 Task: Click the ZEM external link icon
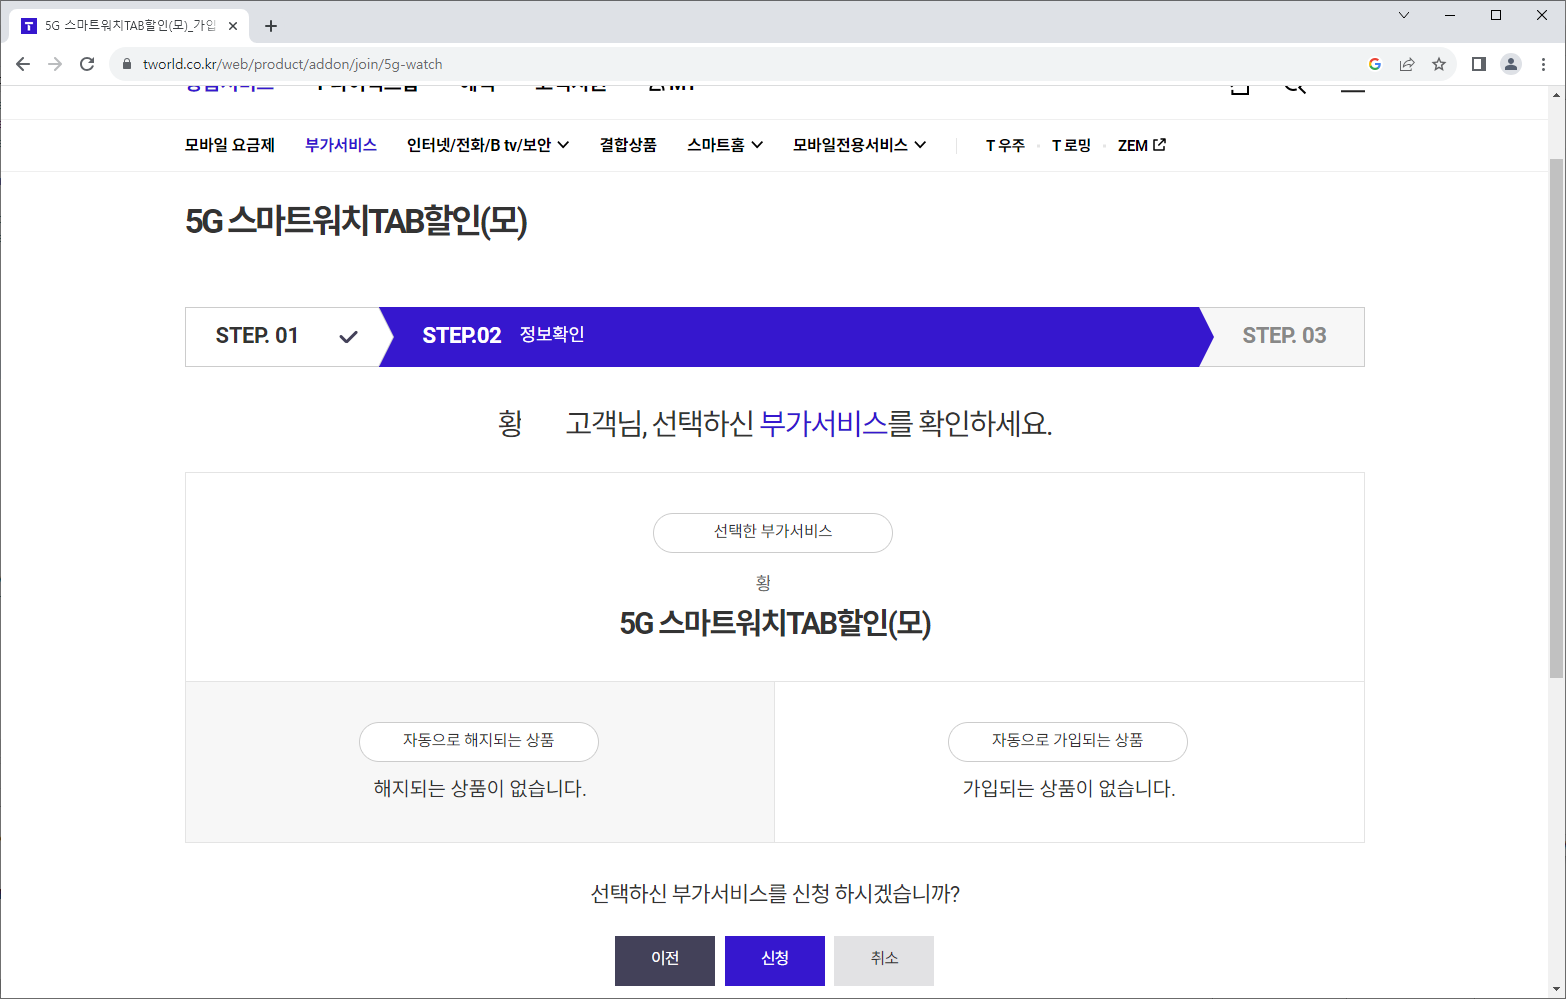pos(1160,145)
